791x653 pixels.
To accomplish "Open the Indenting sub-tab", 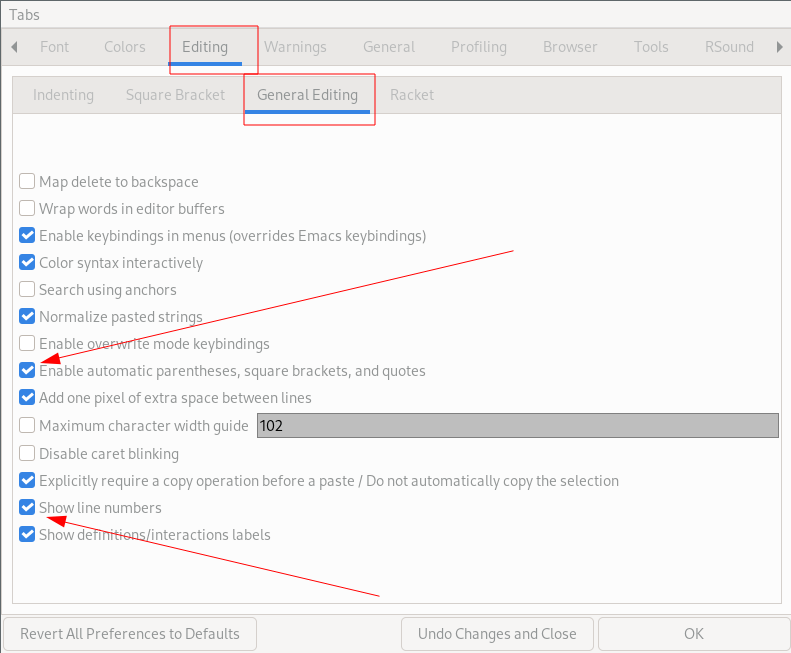I will pyautogui.click(x=63, y=95).
